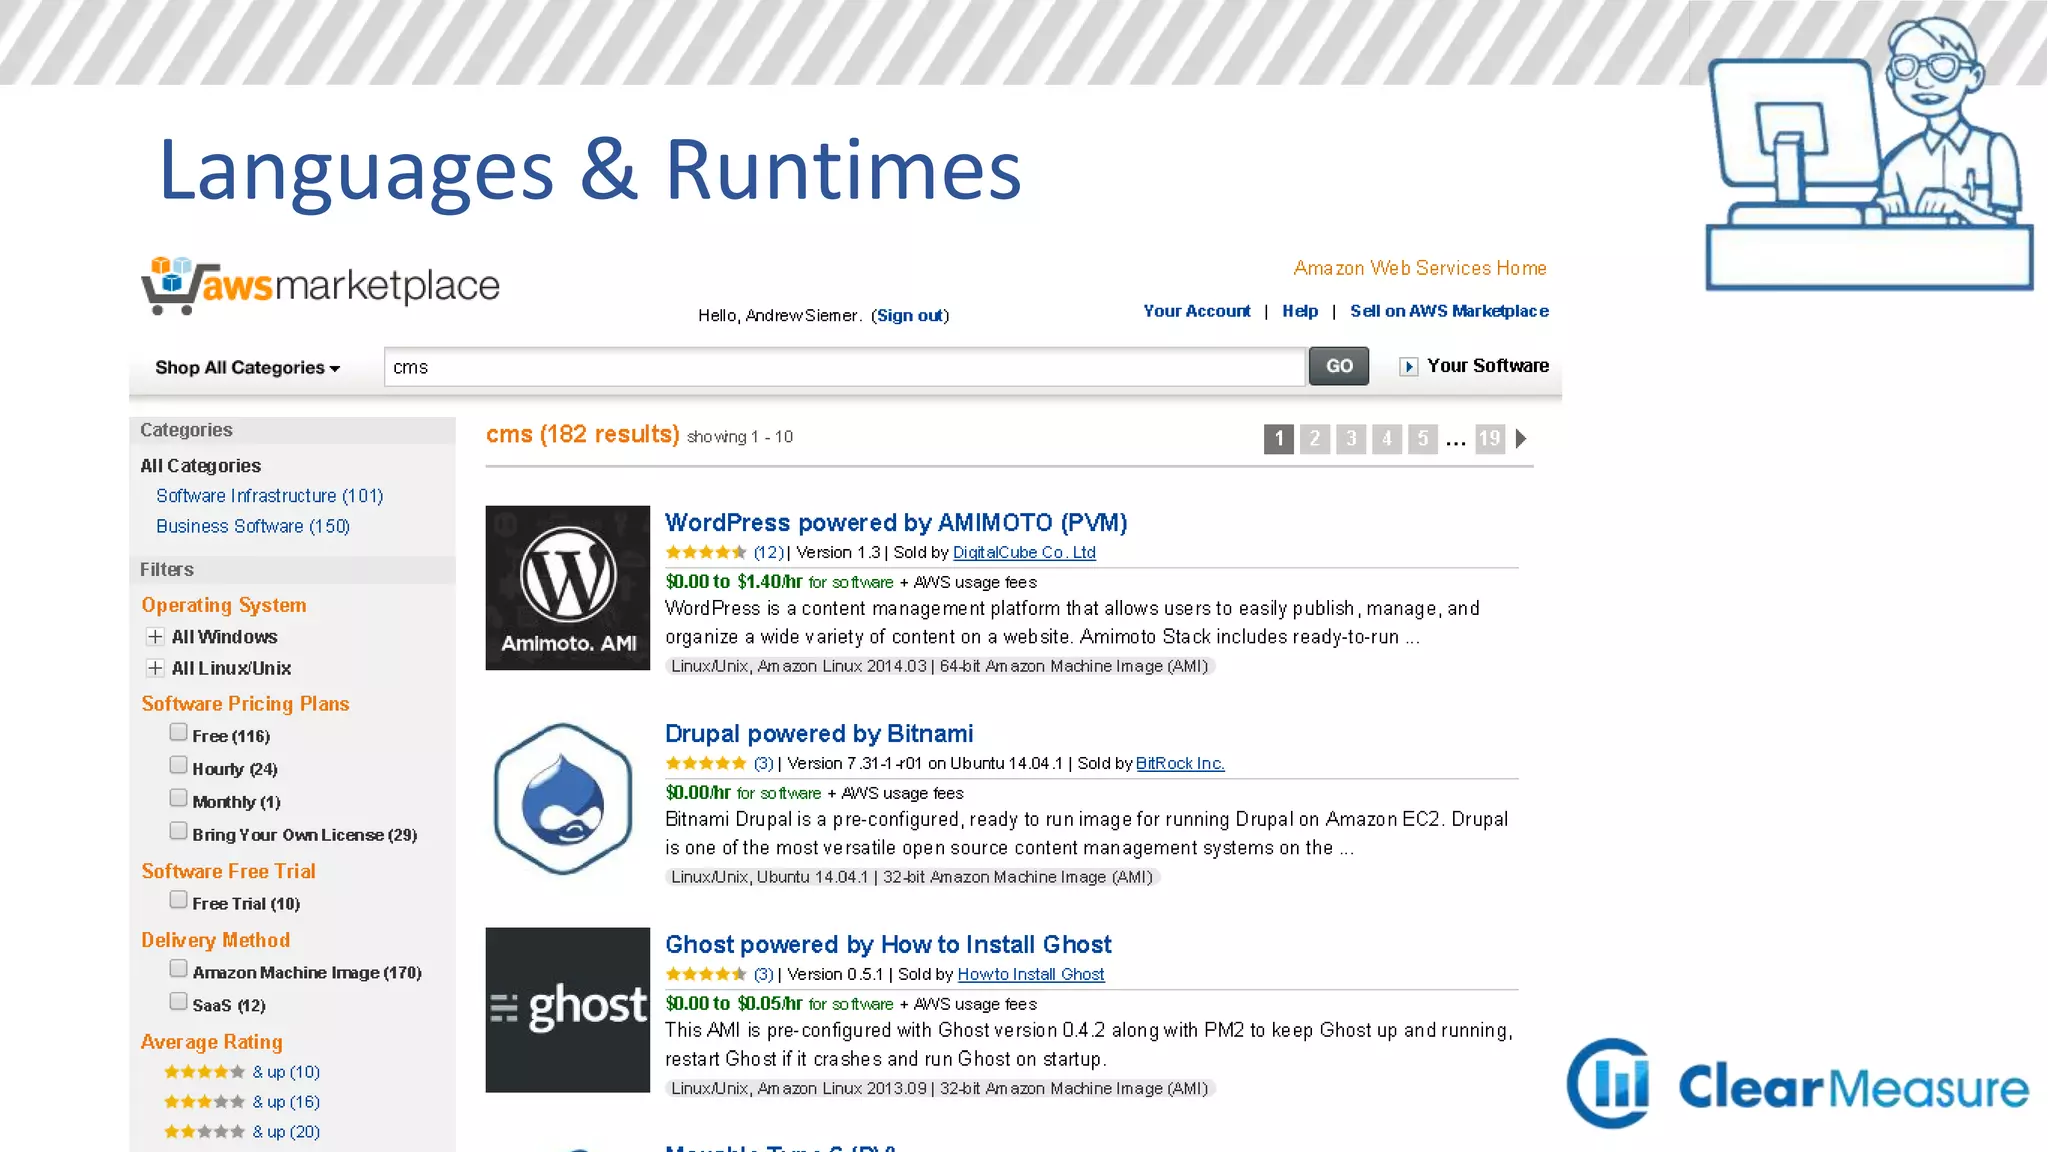
Task: Open WordPress powered by AMIMOTO (PVM) title
Action: [x=896, y=523]
